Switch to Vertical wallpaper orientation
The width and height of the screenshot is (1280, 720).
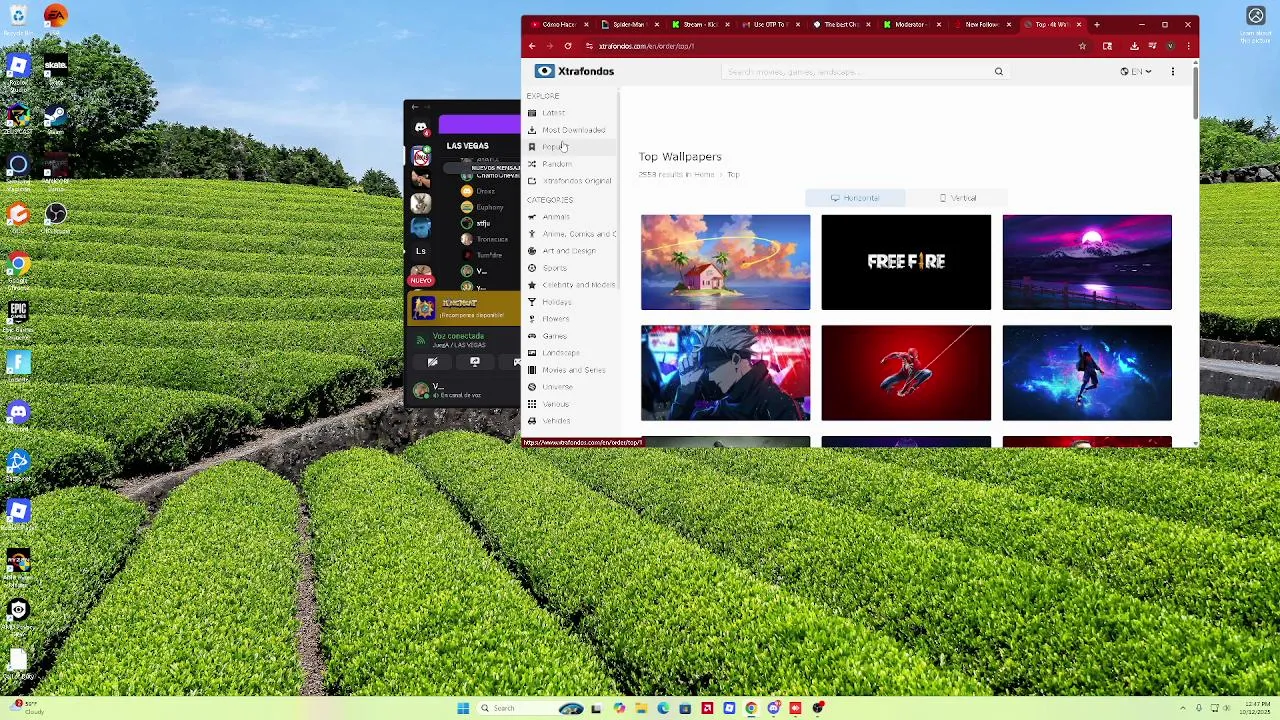click(x=957, y=198)
